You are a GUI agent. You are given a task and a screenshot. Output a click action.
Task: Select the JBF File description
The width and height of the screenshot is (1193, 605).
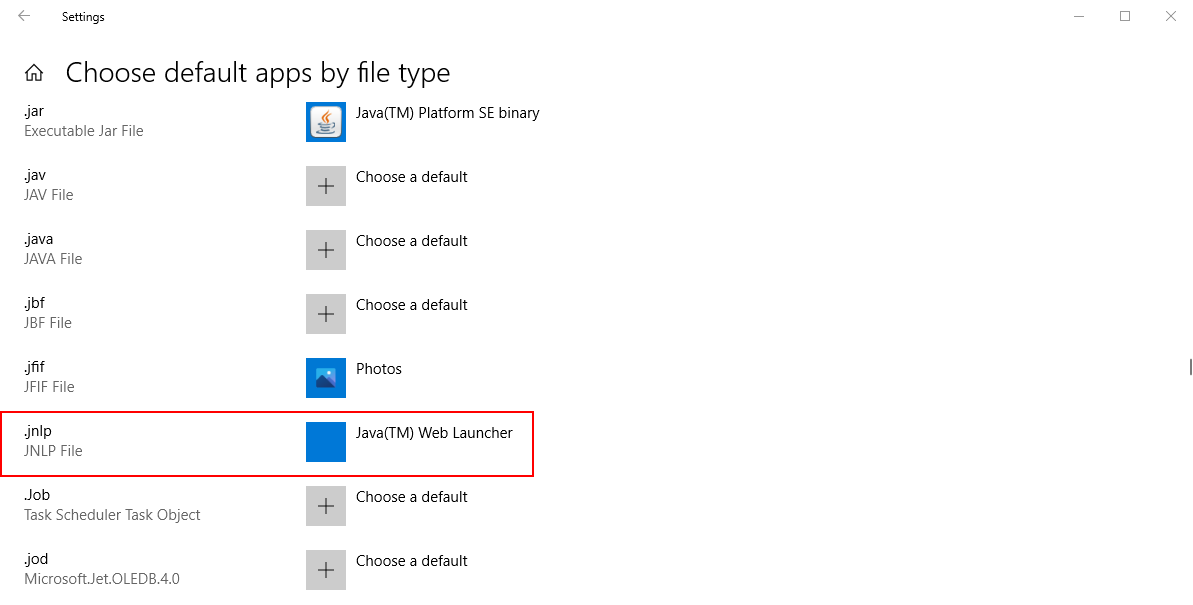pos(48,323)
